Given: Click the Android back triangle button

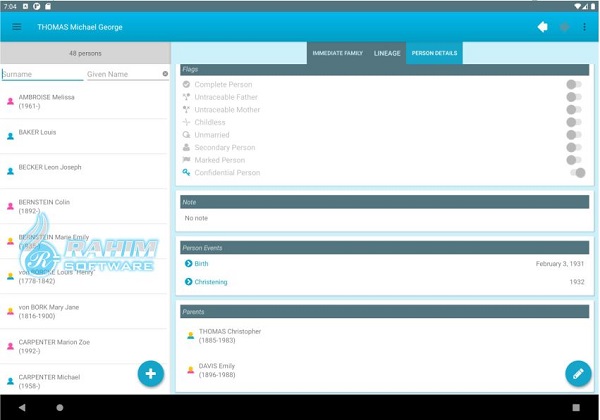Looking at the screenshot, I should click(x=22, y=407).
